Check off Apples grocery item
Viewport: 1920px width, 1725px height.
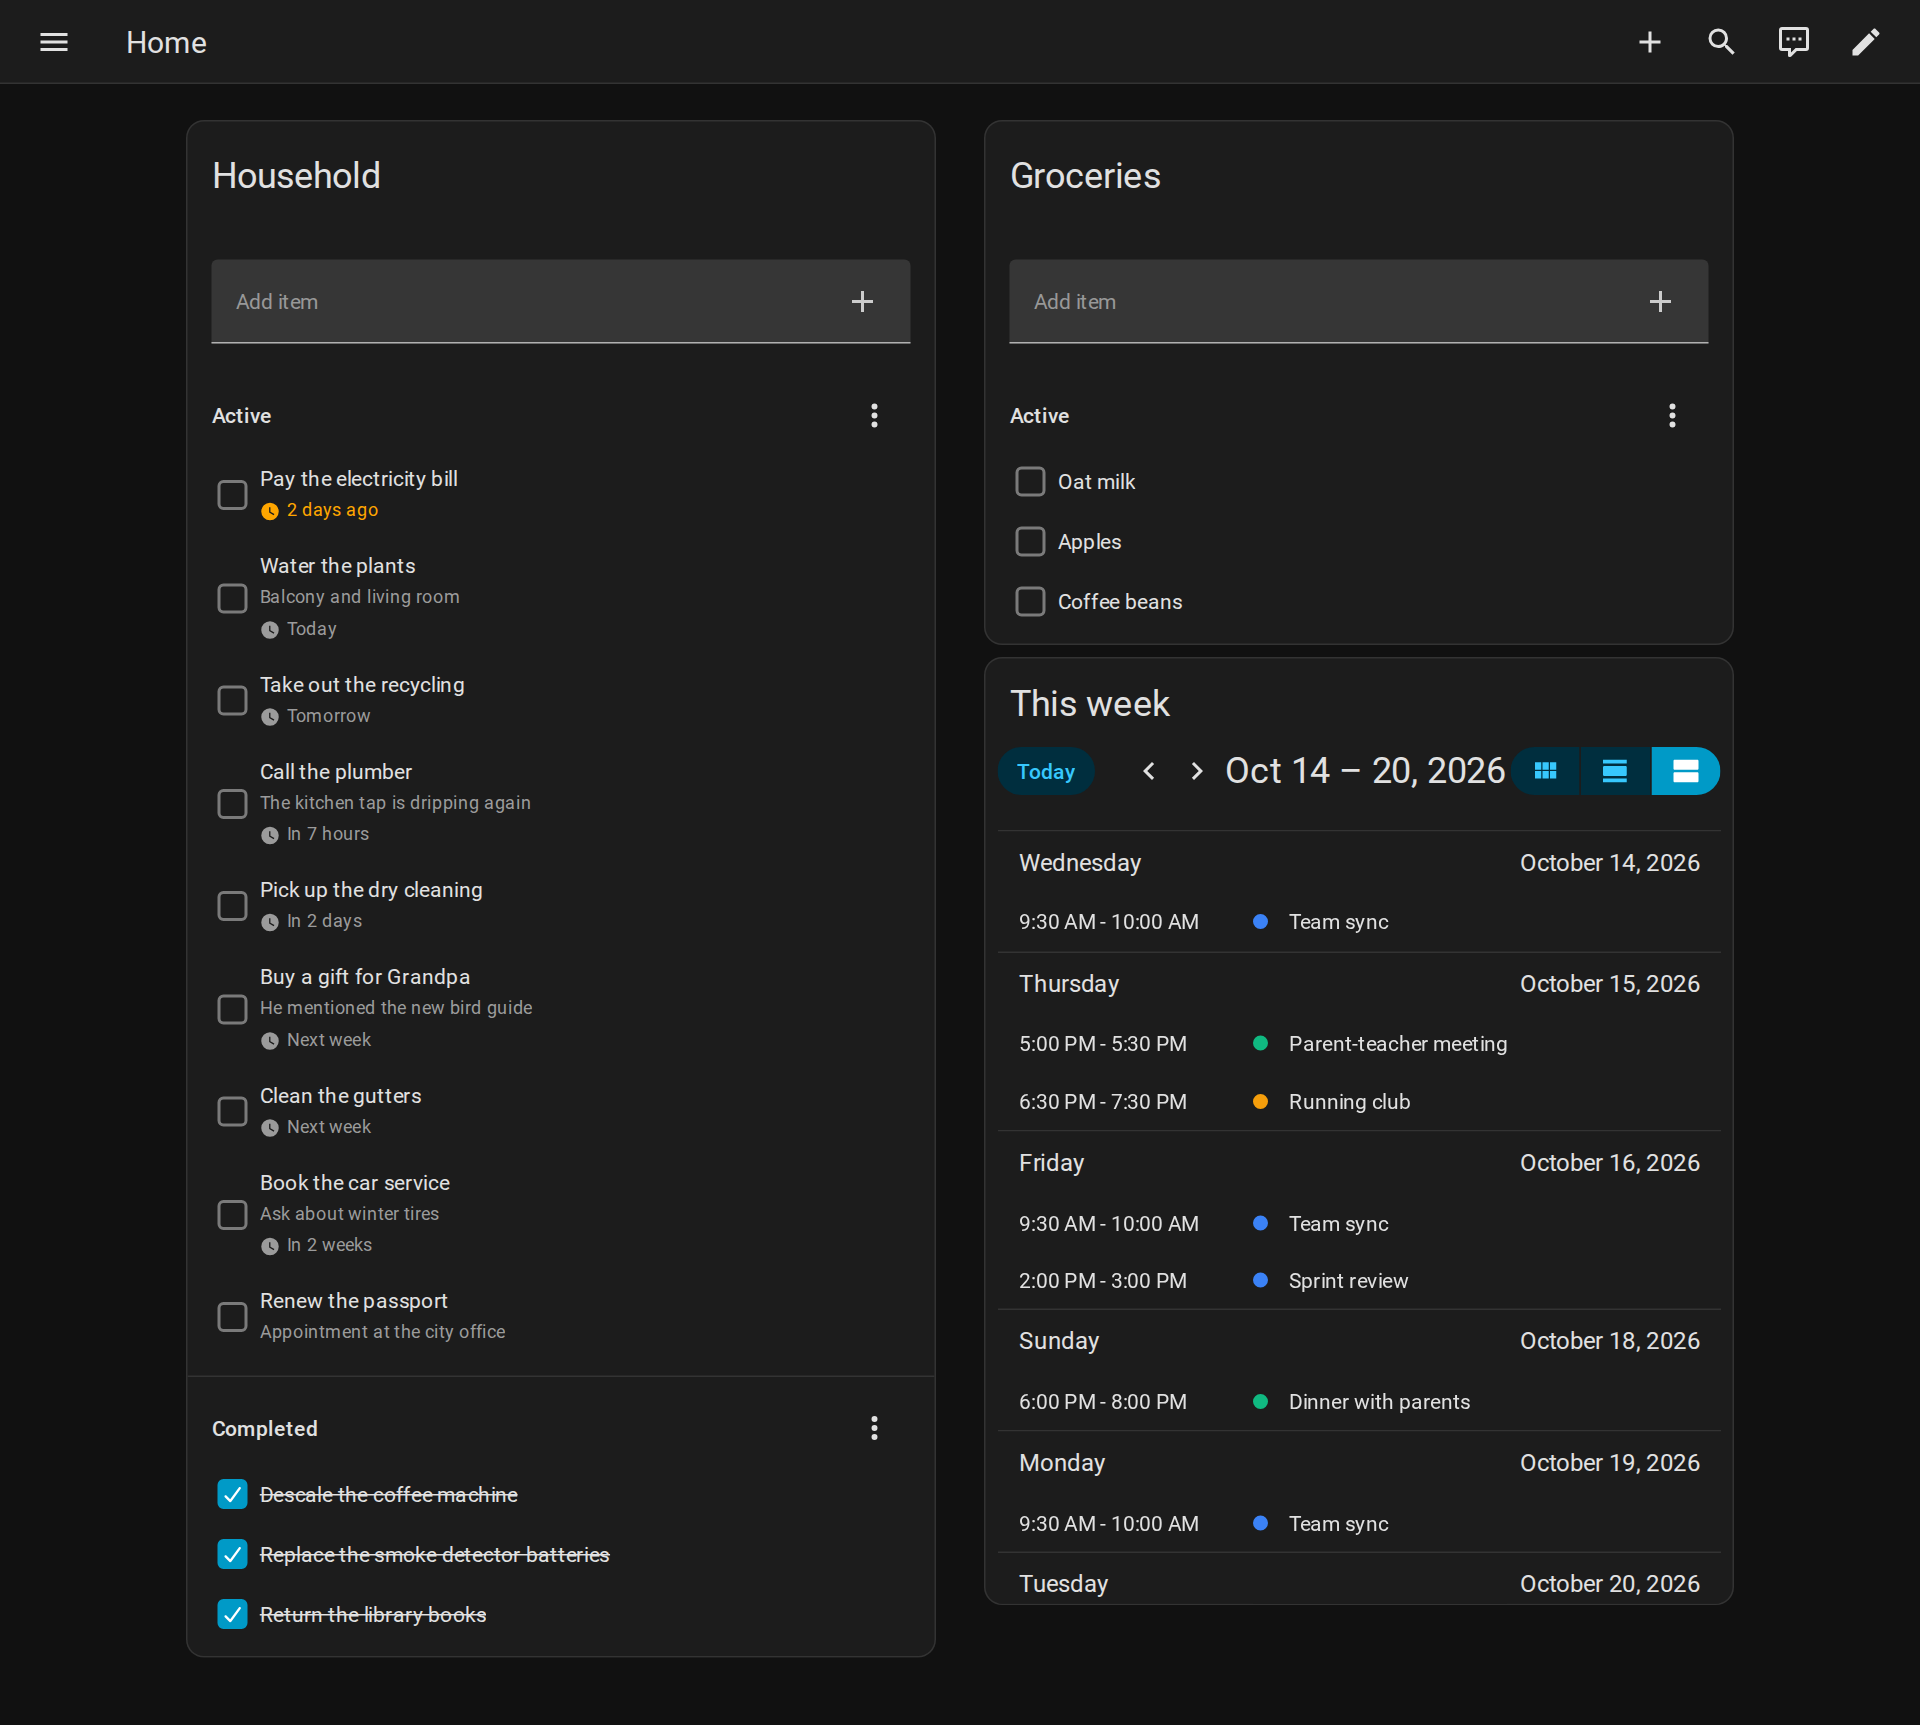pyautogui.click(x=1030, y=541)
